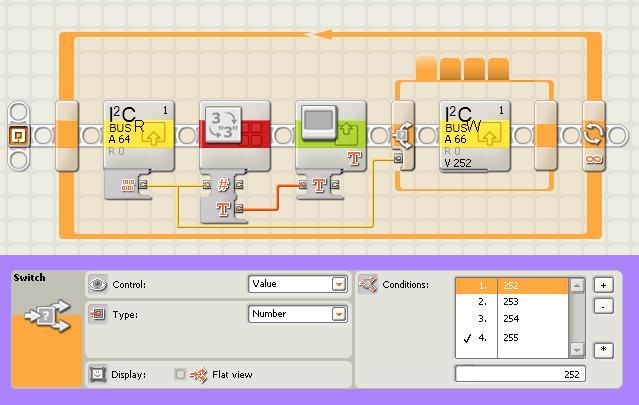Select second Switch condition tab
639x405 pixels.
[450, 69]
